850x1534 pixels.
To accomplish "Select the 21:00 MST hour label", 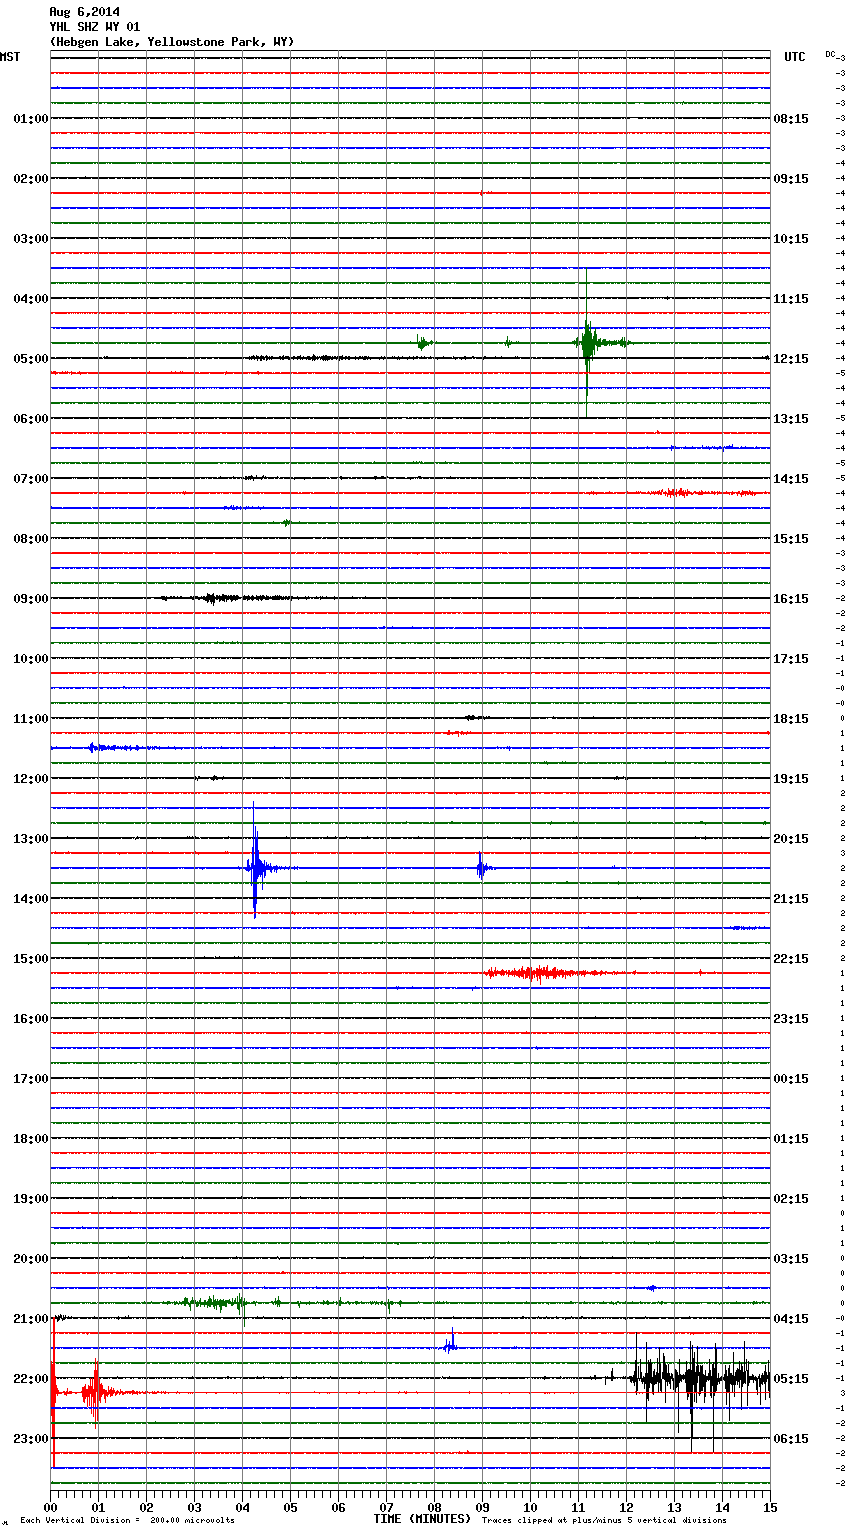I will [30, 1319].
